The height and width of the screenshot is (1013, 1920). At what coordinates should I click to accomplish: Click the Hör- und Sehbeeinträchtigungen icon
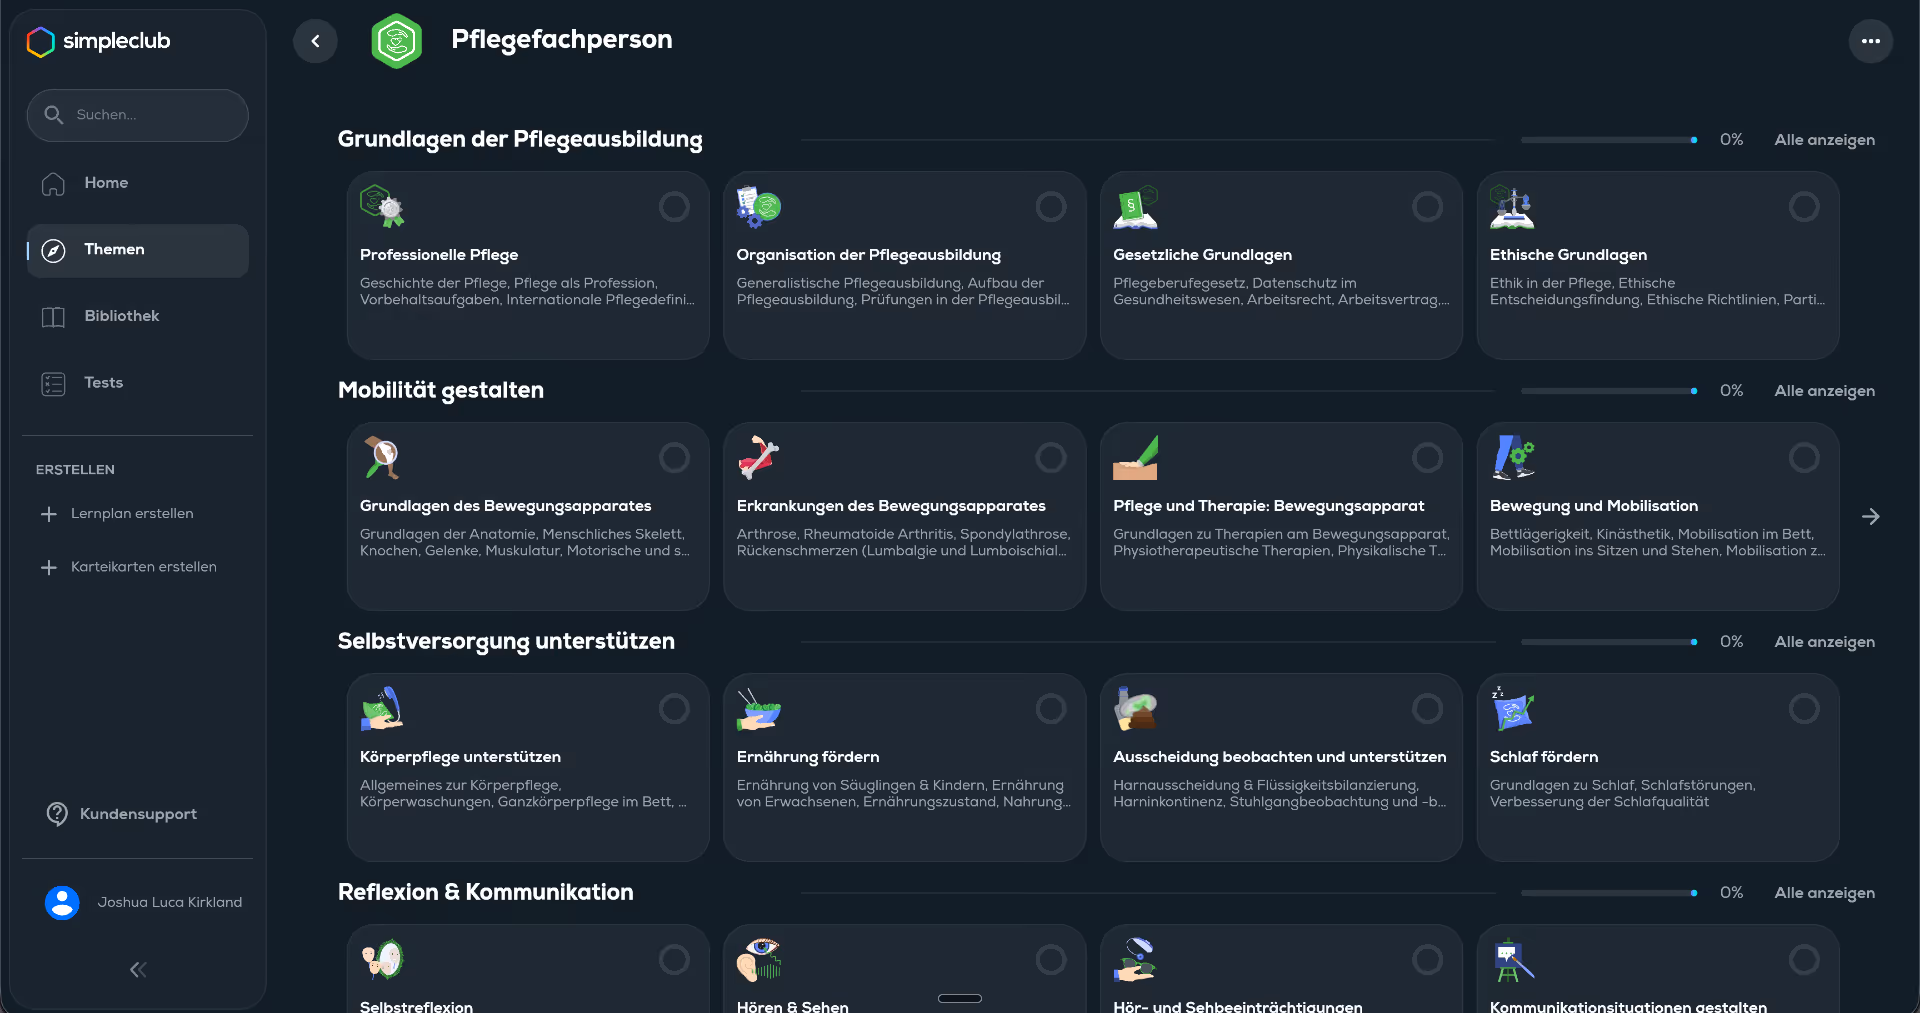pos(1135,960)
